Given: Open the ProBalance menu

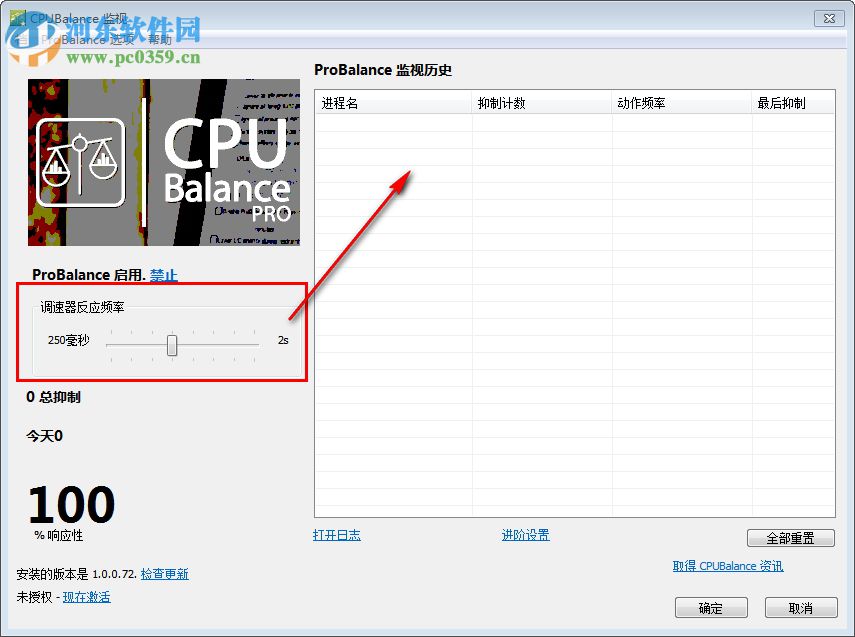Looking at the screenshot, I should [x=74, y=40].
